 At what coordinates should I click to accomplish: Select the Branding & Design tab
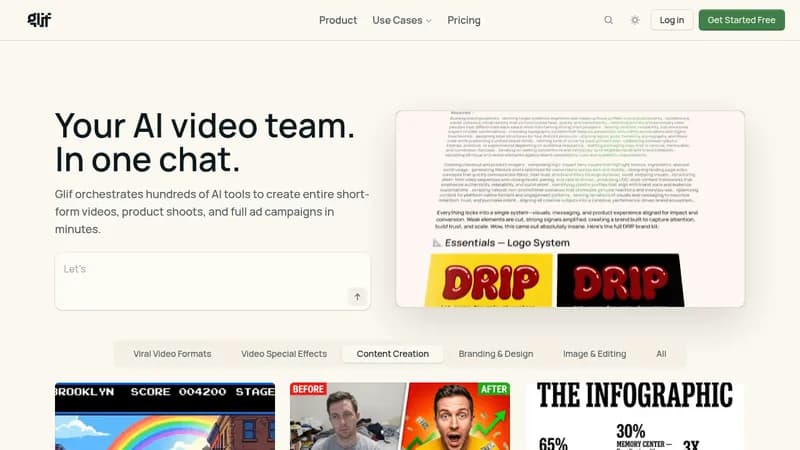pyautogui.click(x=495, y=354)
